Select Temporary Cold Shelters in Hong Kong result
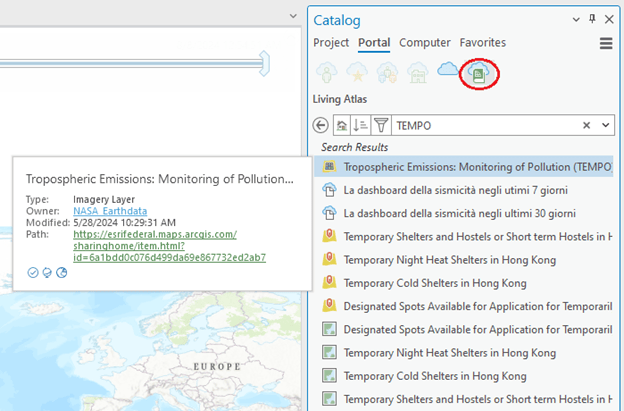The image size is (624, 411). (x=435, y=283)
